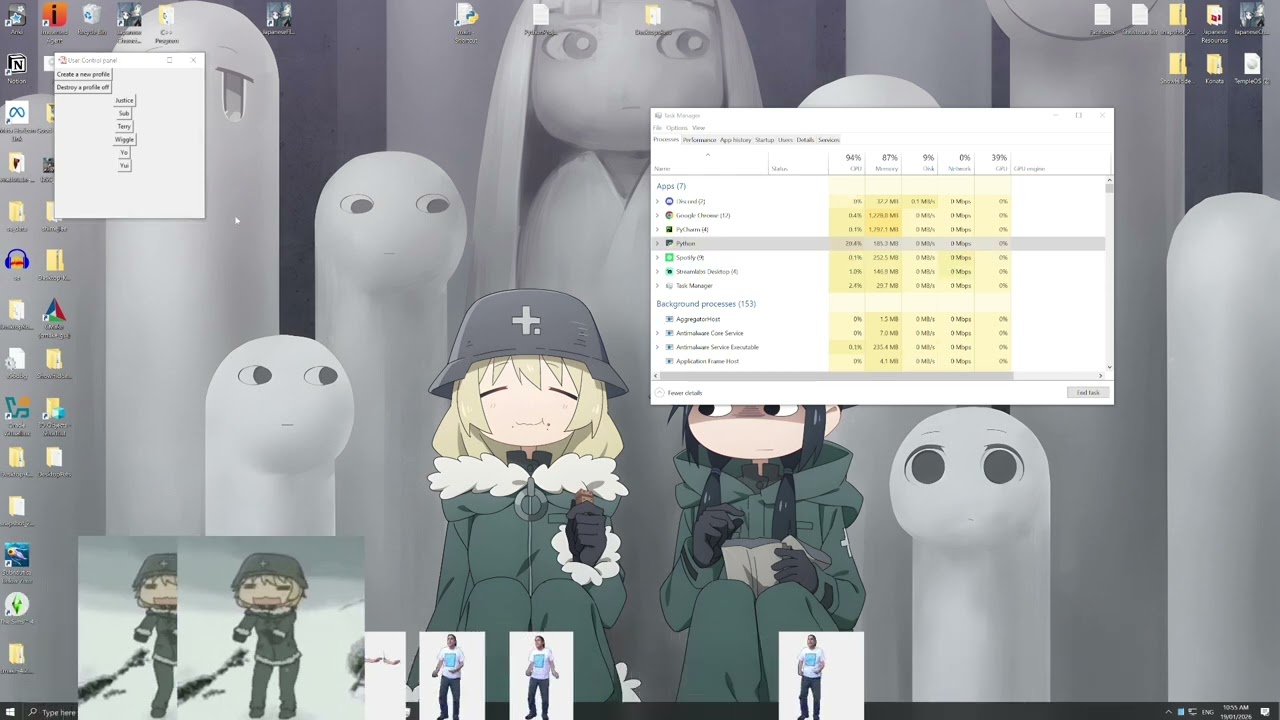The width and height of the screenshot is (1280, 720).
Task: Sort processes by the Memory column
Action: pos(883,163)
